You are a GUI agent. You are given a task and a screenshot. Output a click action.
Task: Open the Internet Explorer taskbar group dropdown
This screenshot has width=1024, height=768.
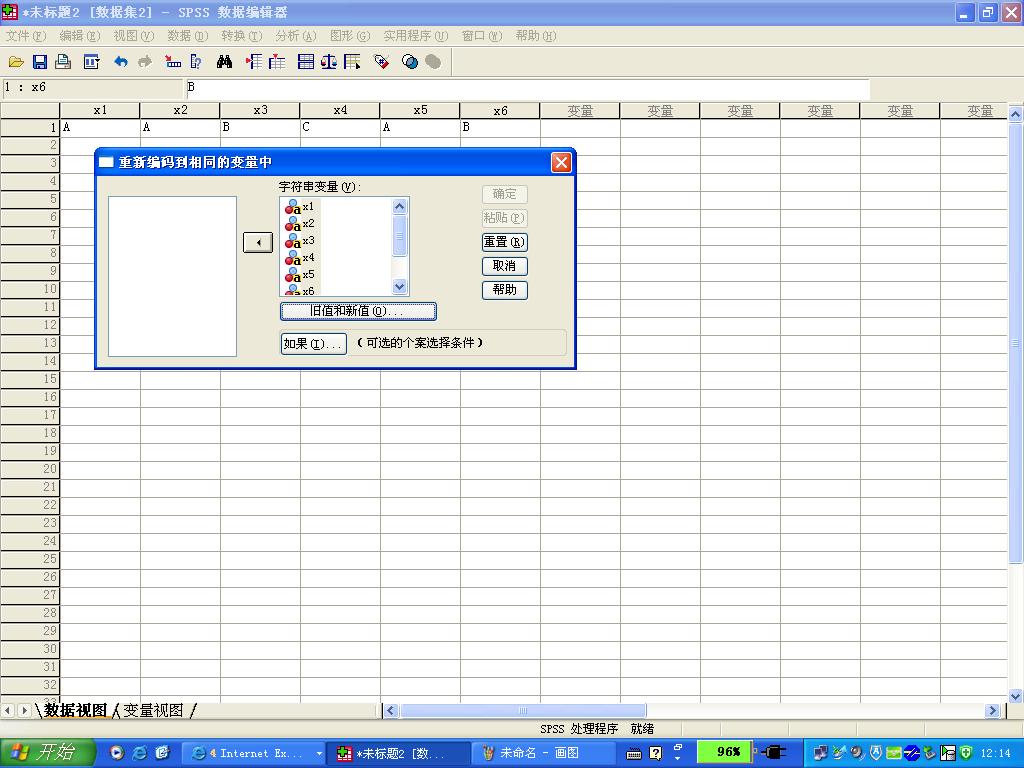tap(319, 754)
